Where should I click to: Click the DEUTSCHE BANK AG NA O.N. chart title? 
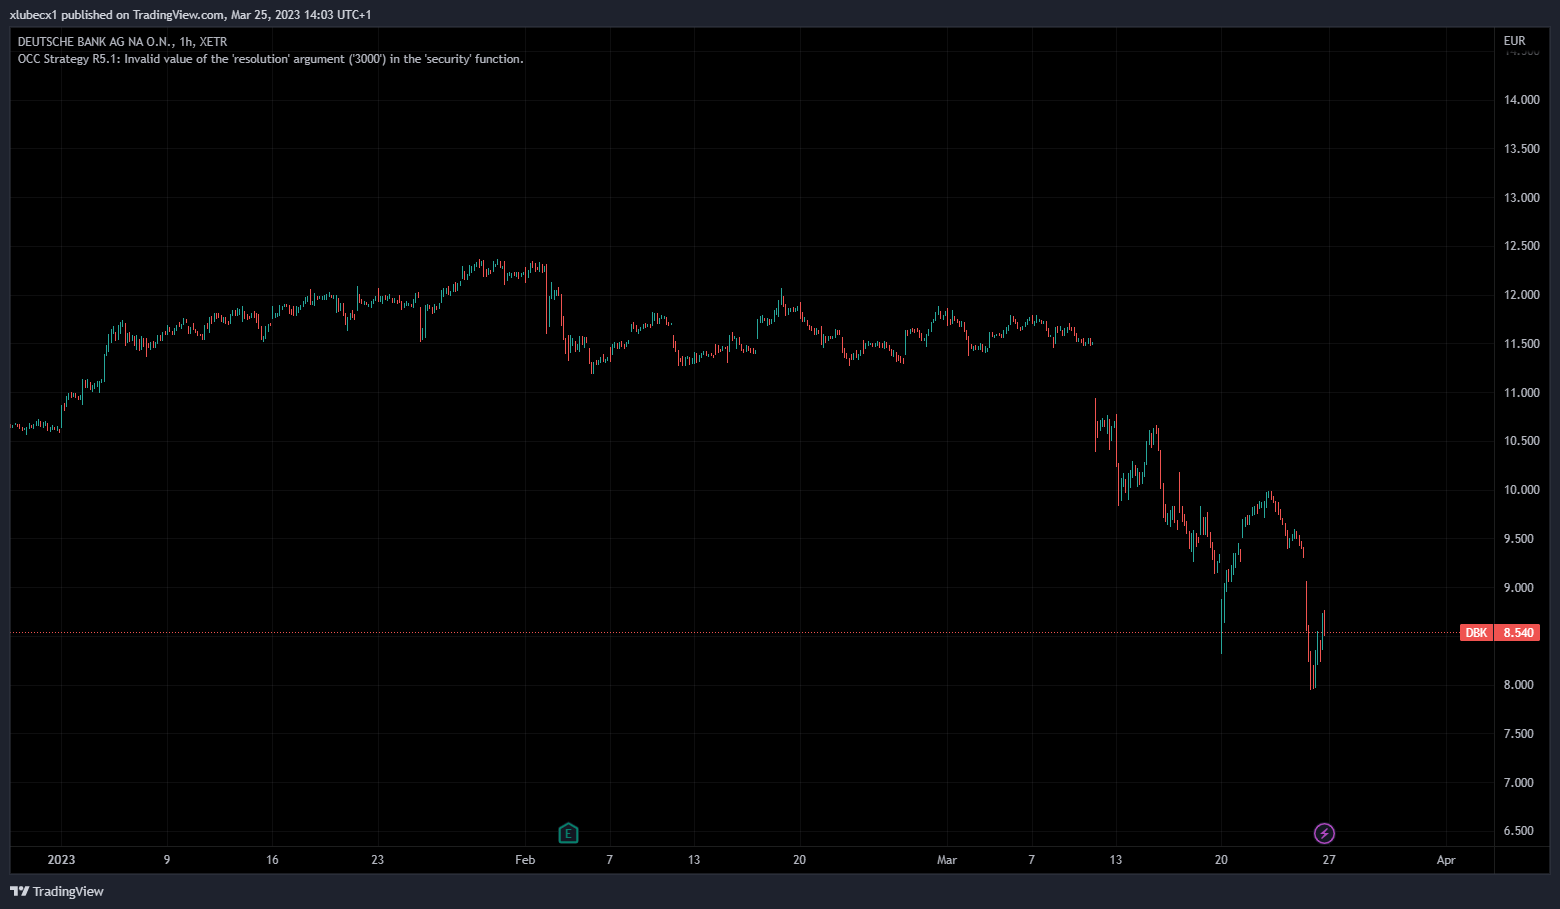(x=122, y=42)
